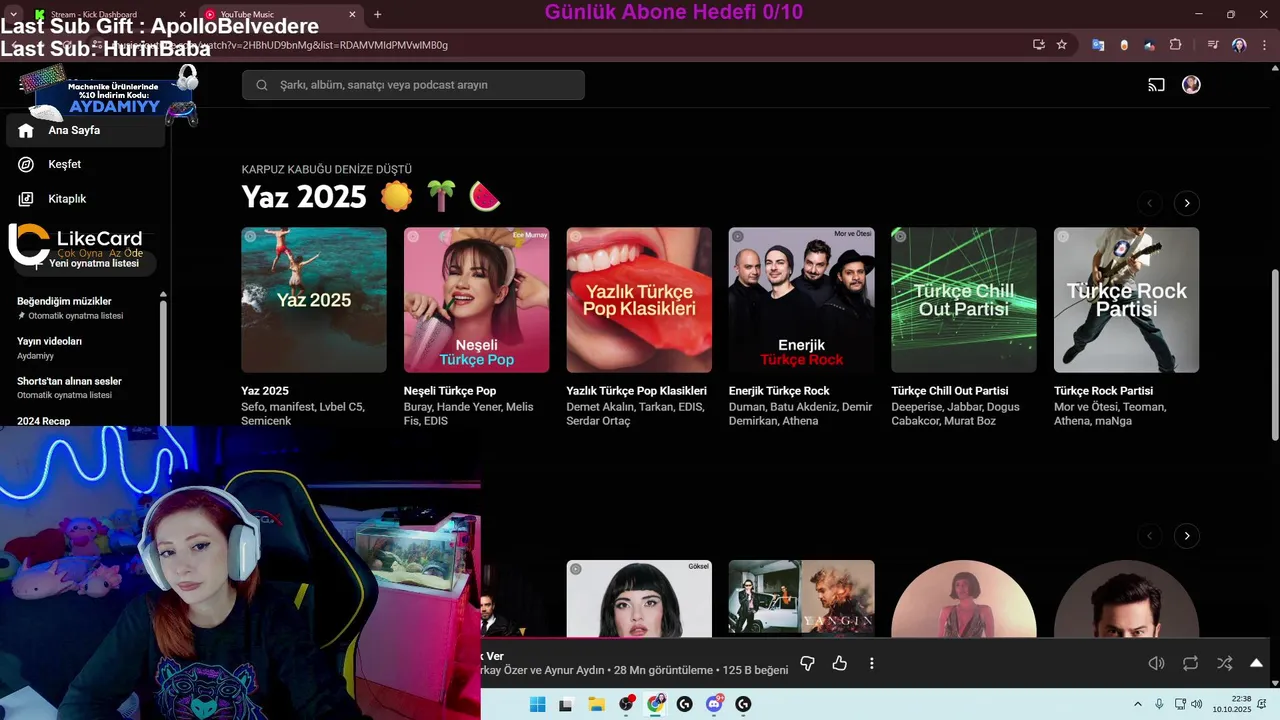Open Discord from the taskbar
This screenshot has height=720, width=1280.
point(714,704)
